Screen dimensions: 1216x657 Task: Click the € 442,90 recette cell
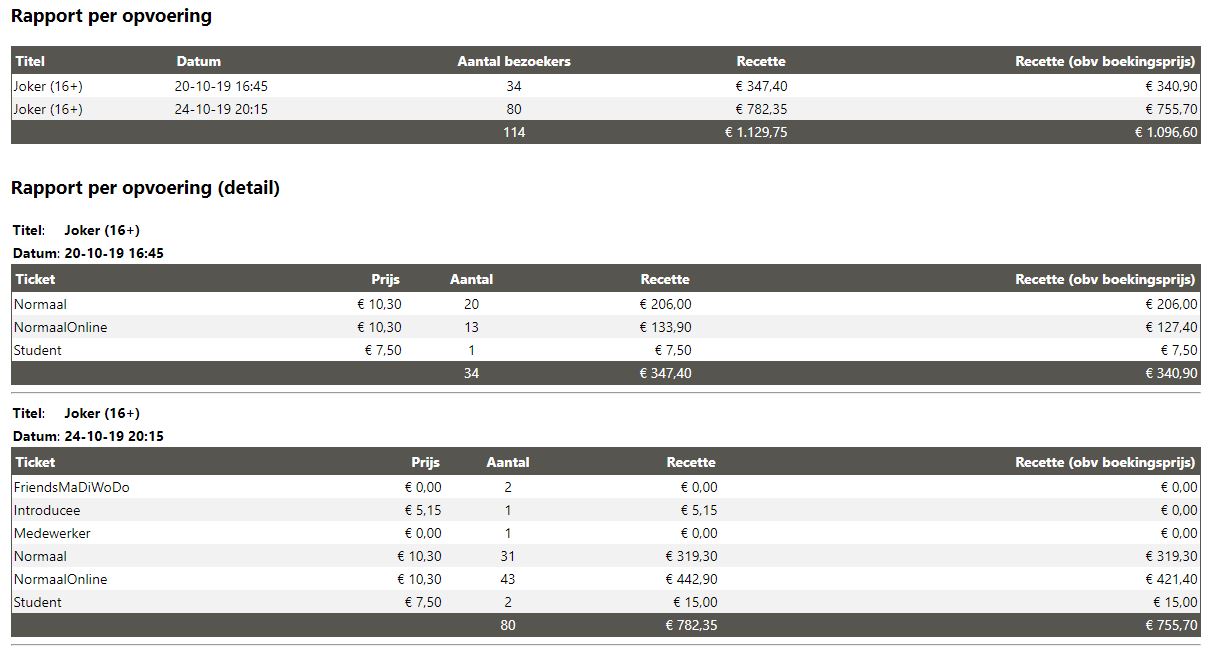coord(691,579)
